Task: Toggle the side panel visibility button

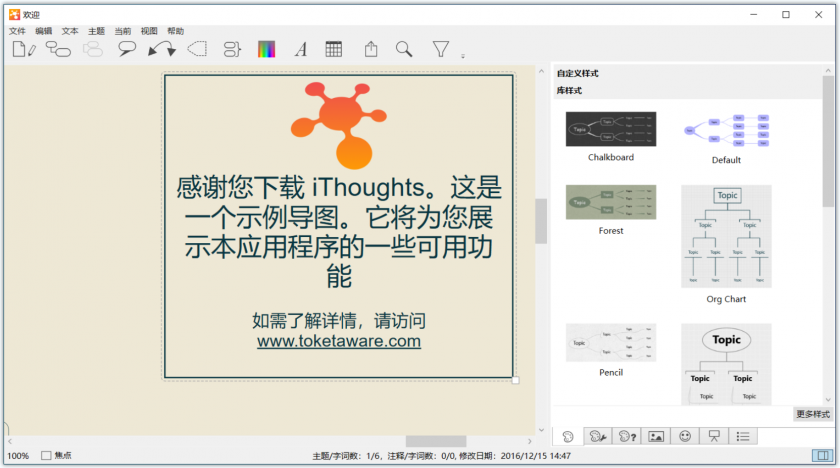Action: pos(822,456)
